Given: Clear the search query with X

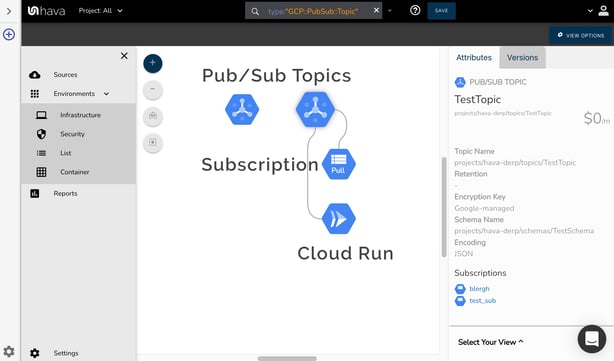Looking at the screenshot, I should [x=376, y=11].
